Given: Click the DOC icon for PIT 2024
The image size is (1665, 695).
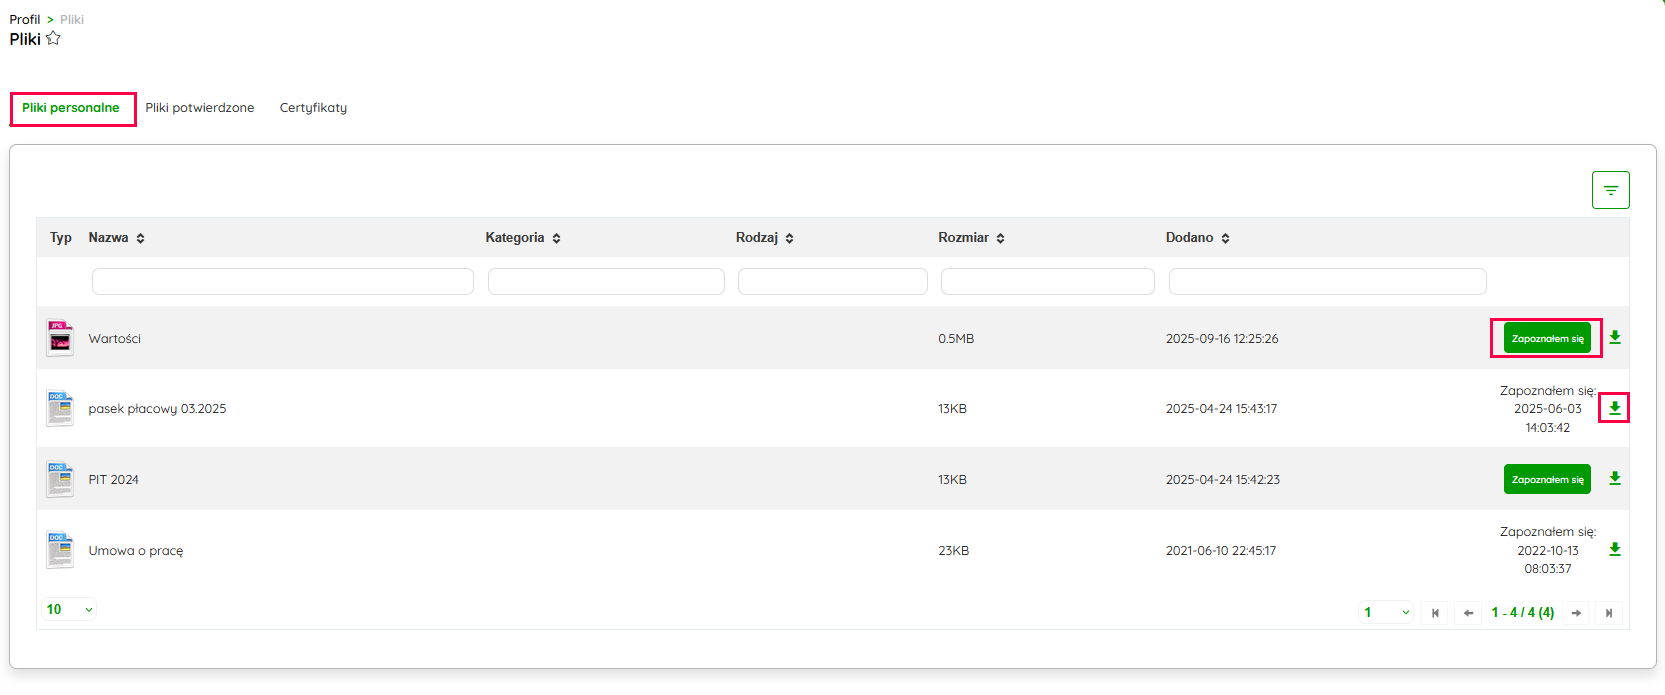Looking at the screenshot, I should (60, 479).
